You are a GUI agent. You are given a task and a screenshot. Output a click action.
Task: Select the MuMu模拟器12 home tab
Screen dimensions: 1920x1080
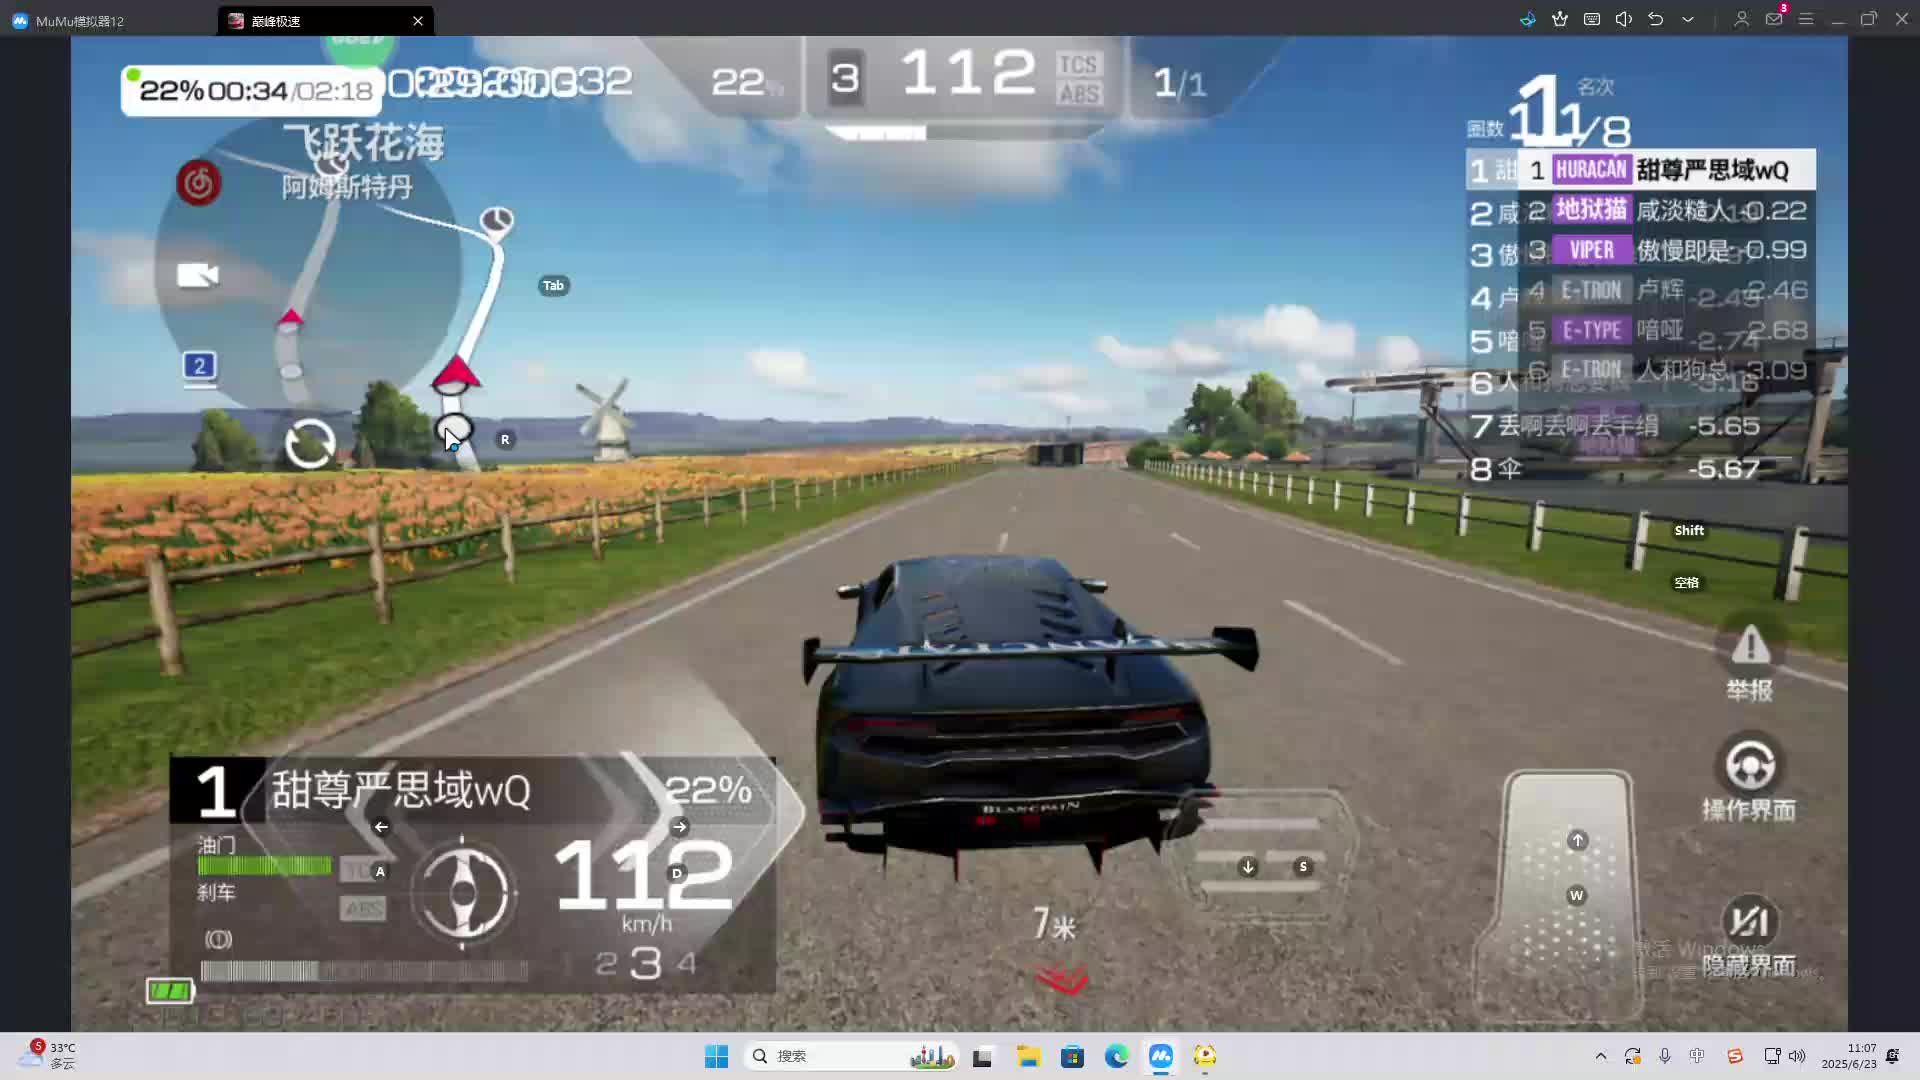[x=80, y=20]
